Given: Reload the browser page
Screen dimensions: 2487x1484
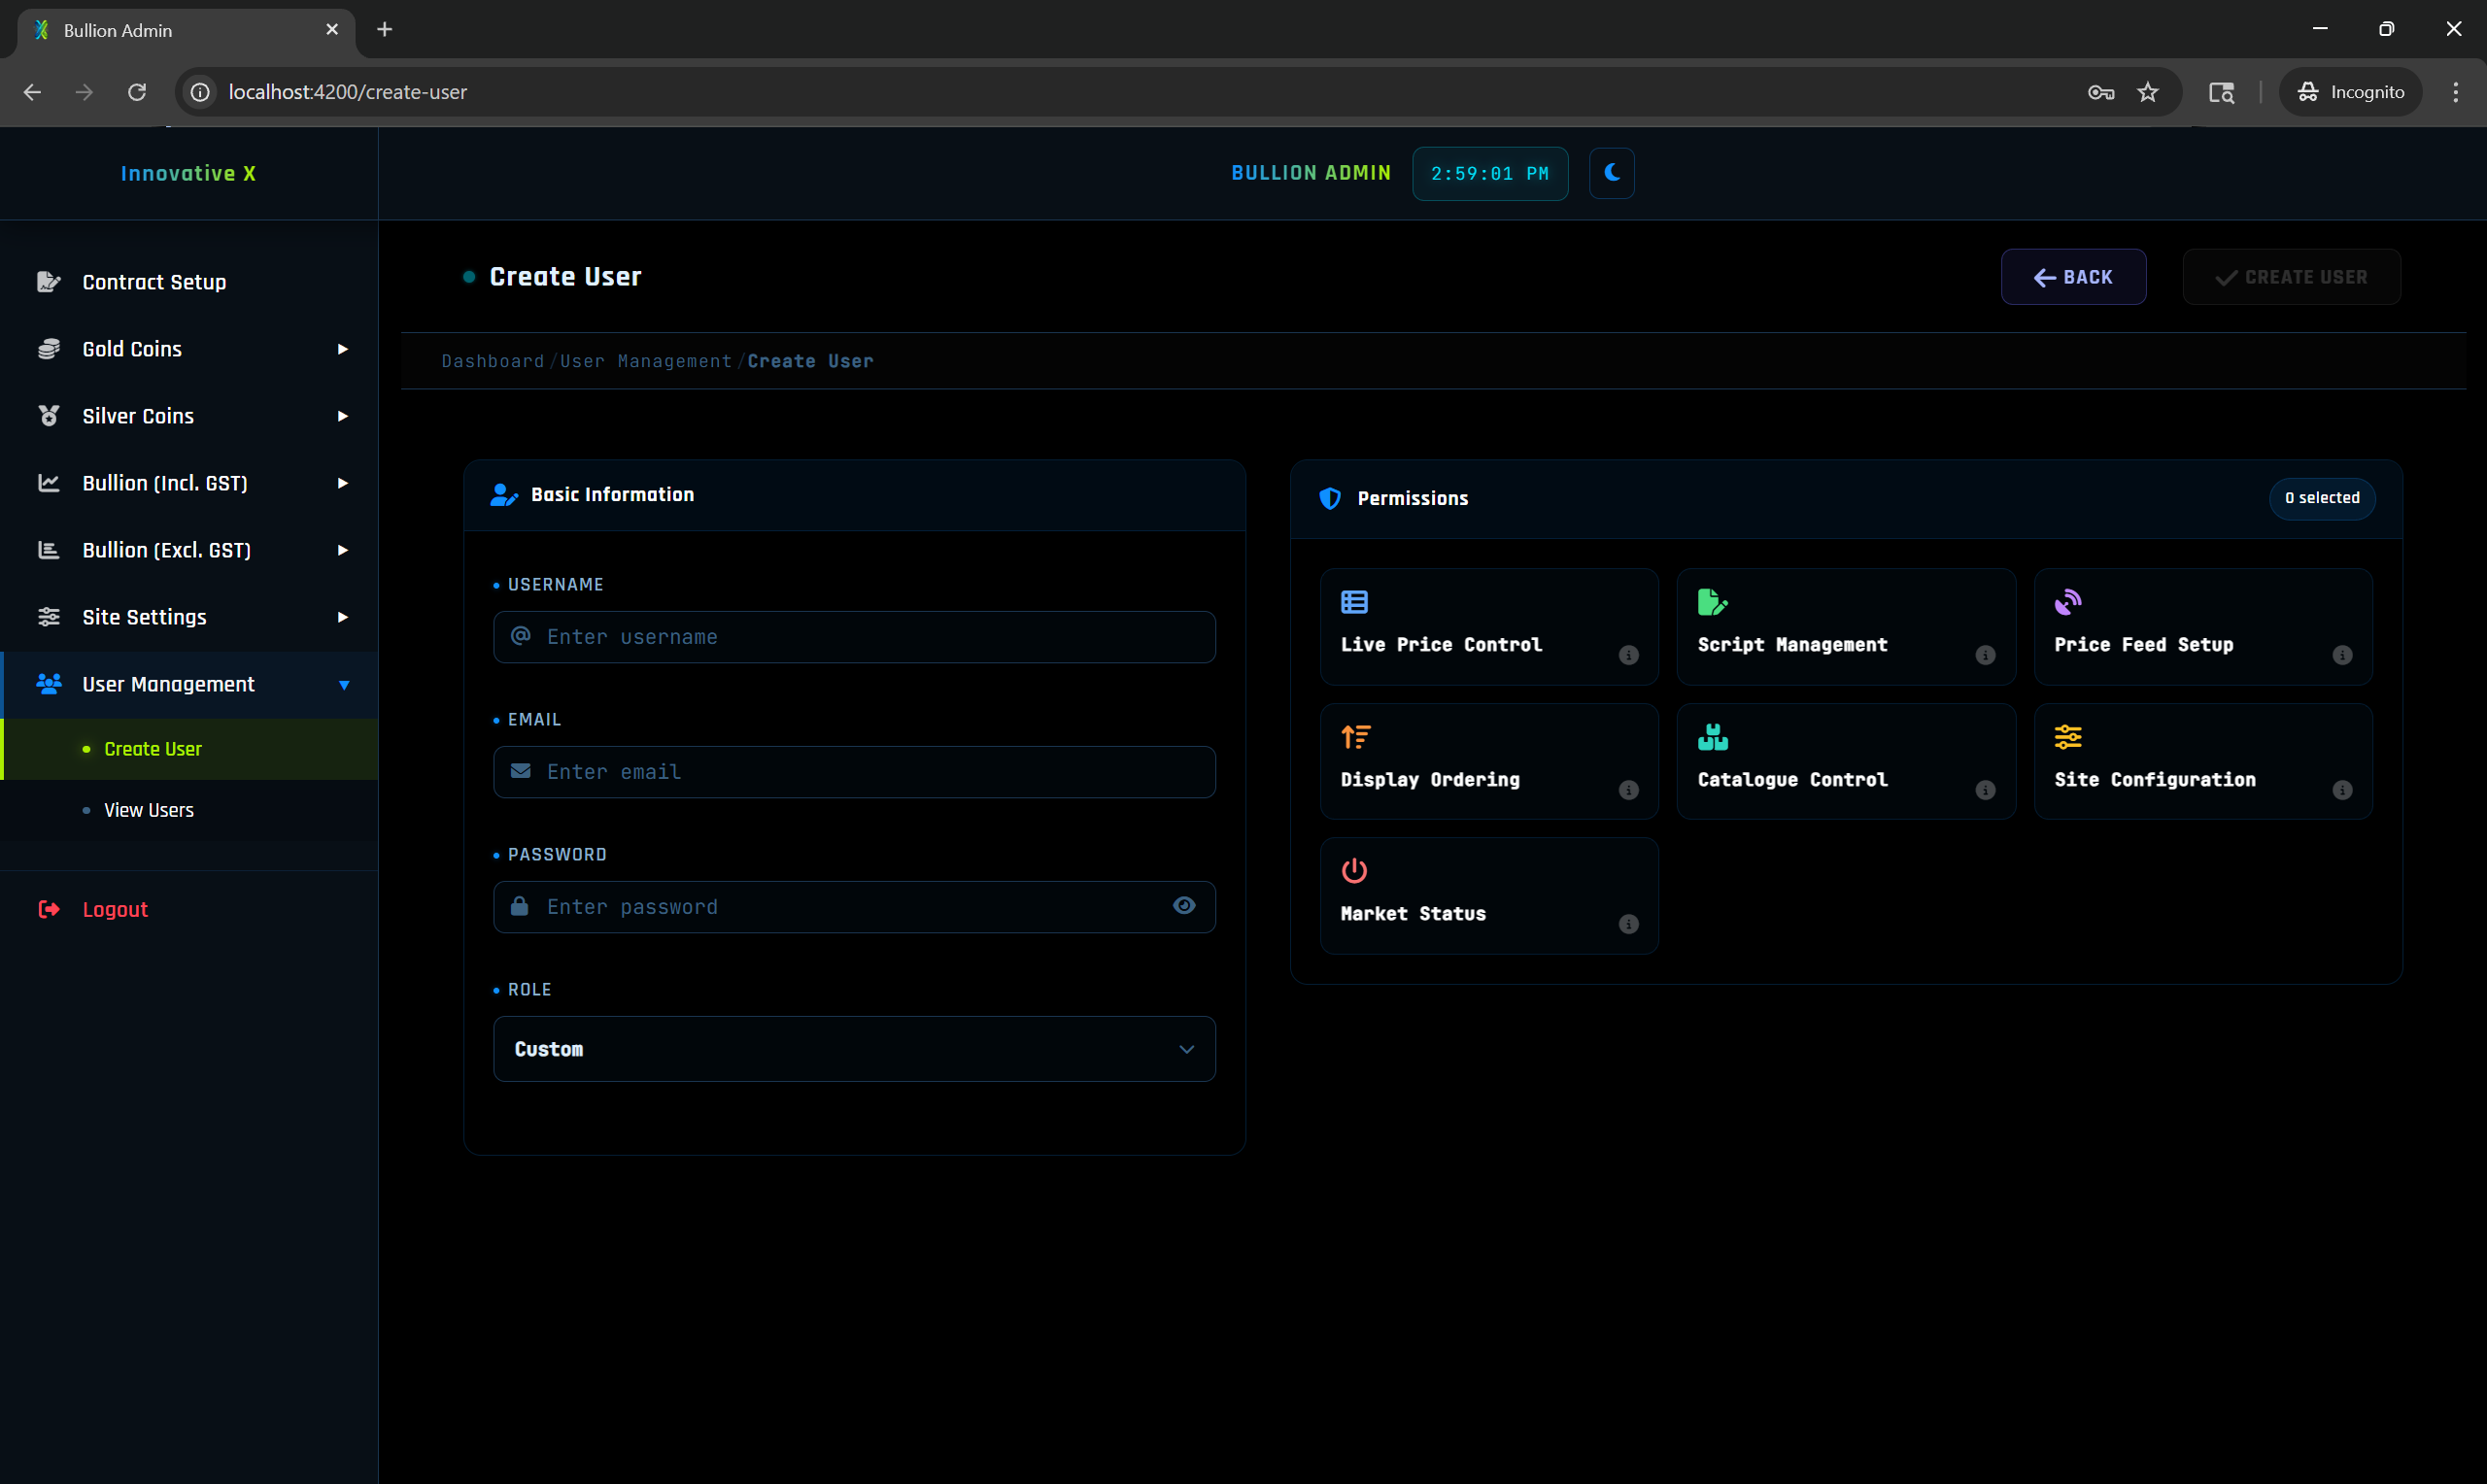Looking at the screenshot, I should pyautogui.click(x=137, y=92).
